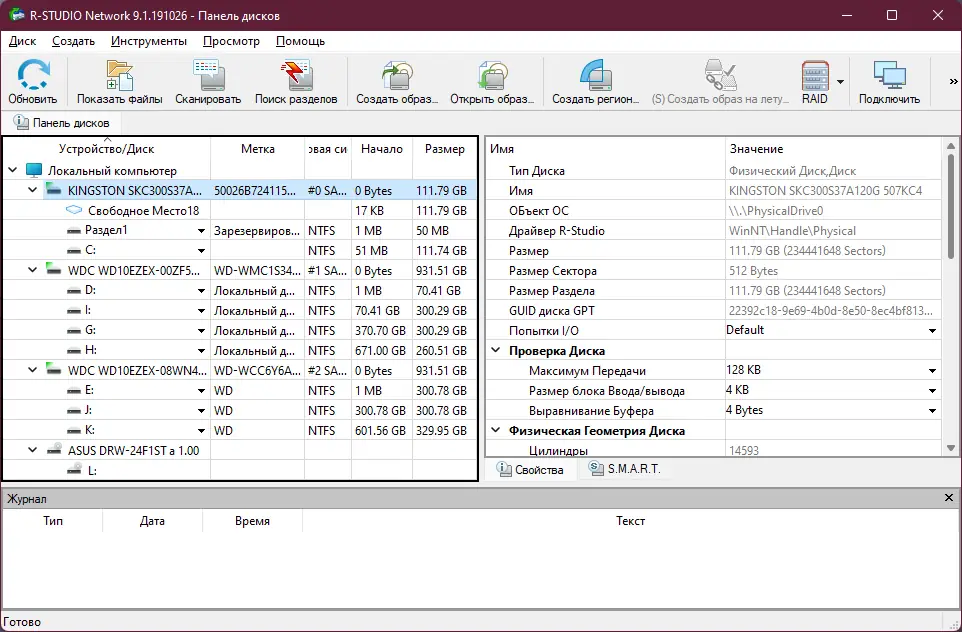Open dropdown arrow for partition K:

201,431
